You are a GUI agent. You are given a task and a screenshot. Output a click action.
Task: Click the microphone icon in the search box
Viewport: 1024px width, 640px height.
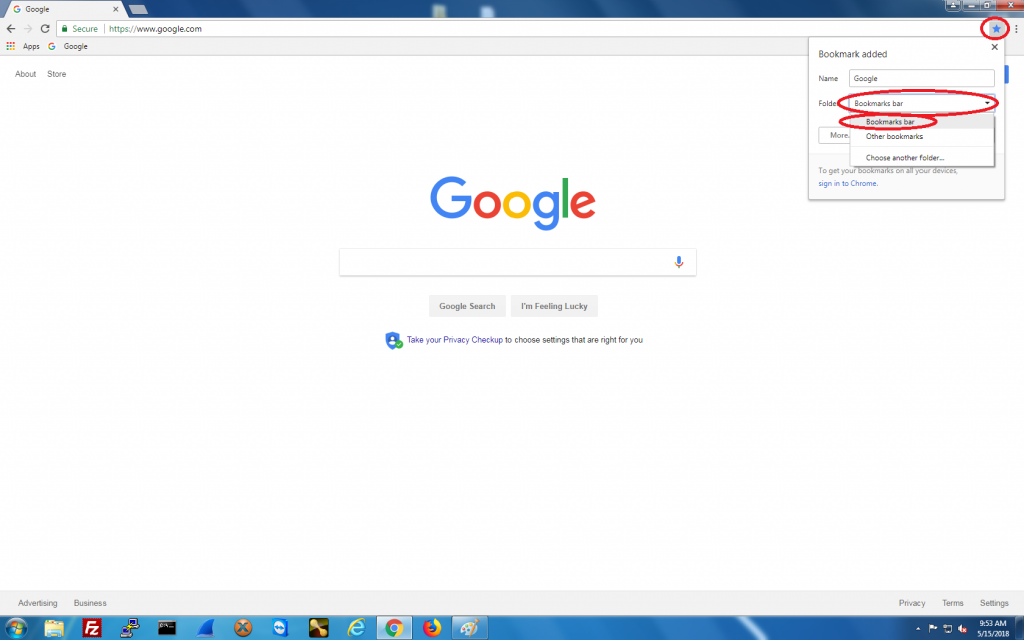pos(679,261)
